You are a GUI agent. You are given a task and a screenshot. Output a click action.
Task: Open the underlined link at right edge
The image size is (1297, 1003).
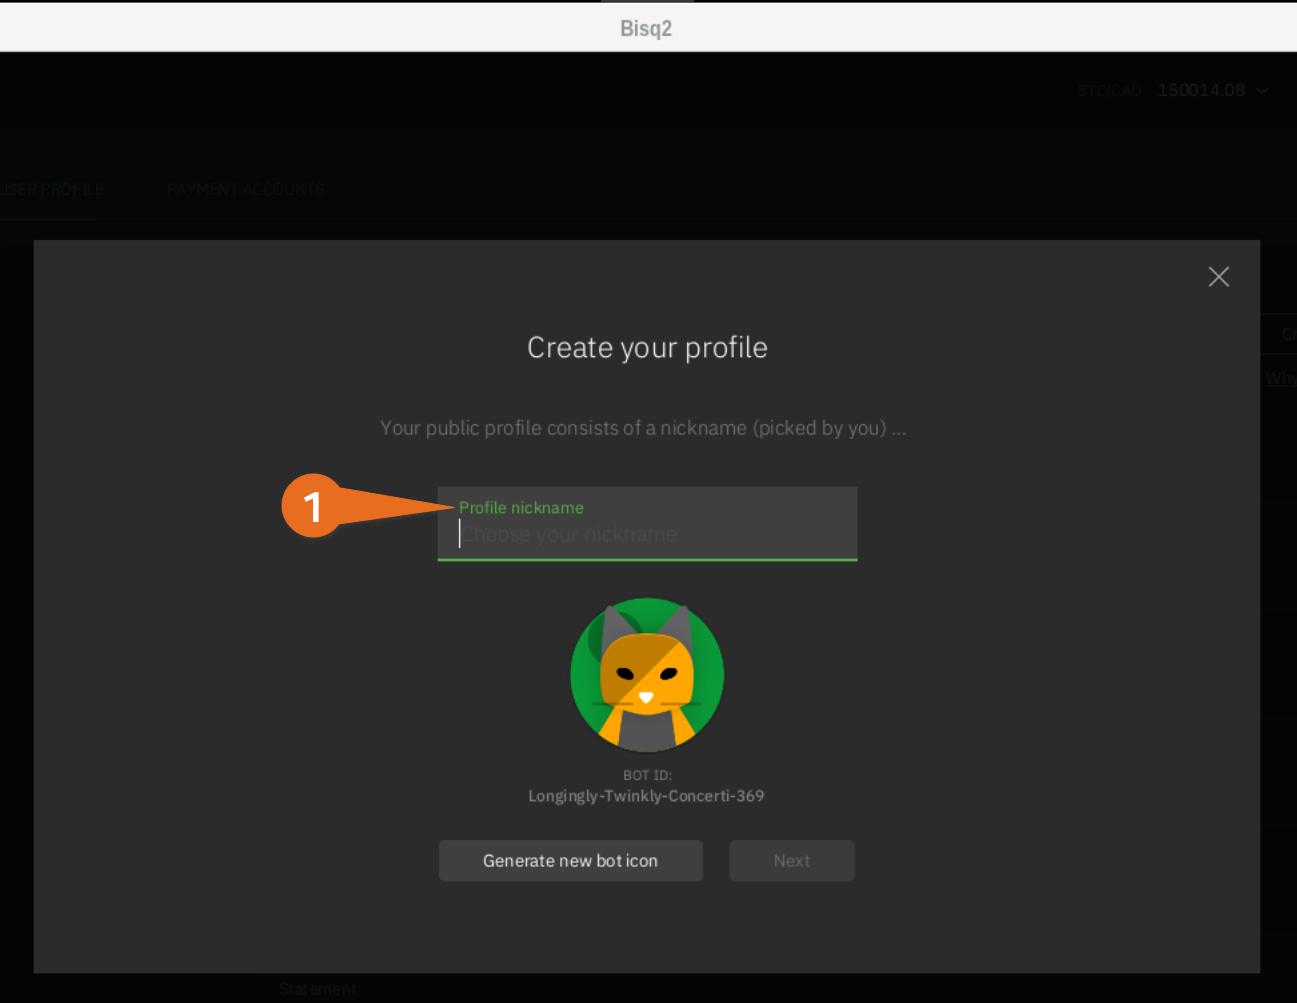(x=1280, y=378)
